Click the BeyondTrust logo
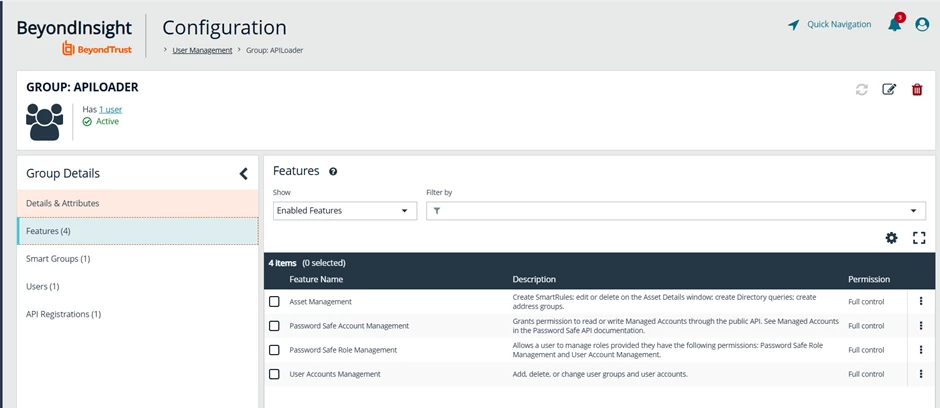Image resolution: width=940 pixels, height=408 pixels. (x=97, y=49)
